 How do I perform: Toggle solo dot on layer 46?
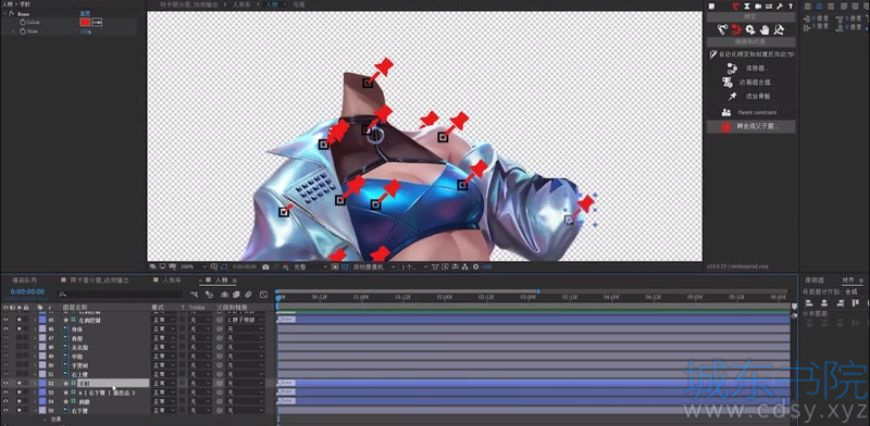19,329
